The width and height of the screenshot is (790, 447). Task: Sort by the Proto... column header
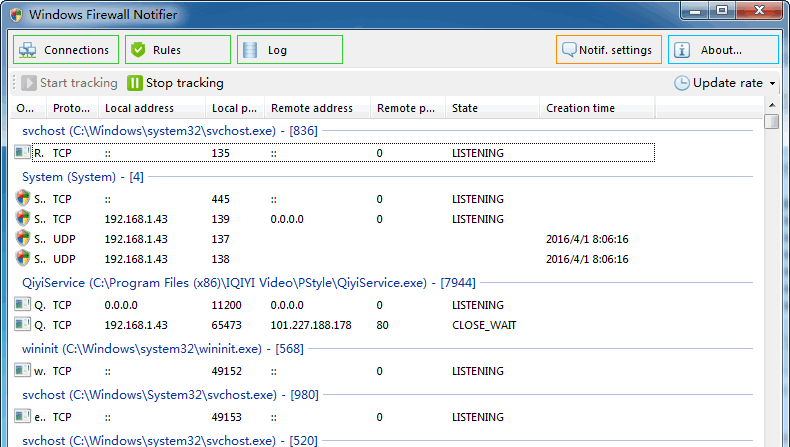tap(72, 108)
